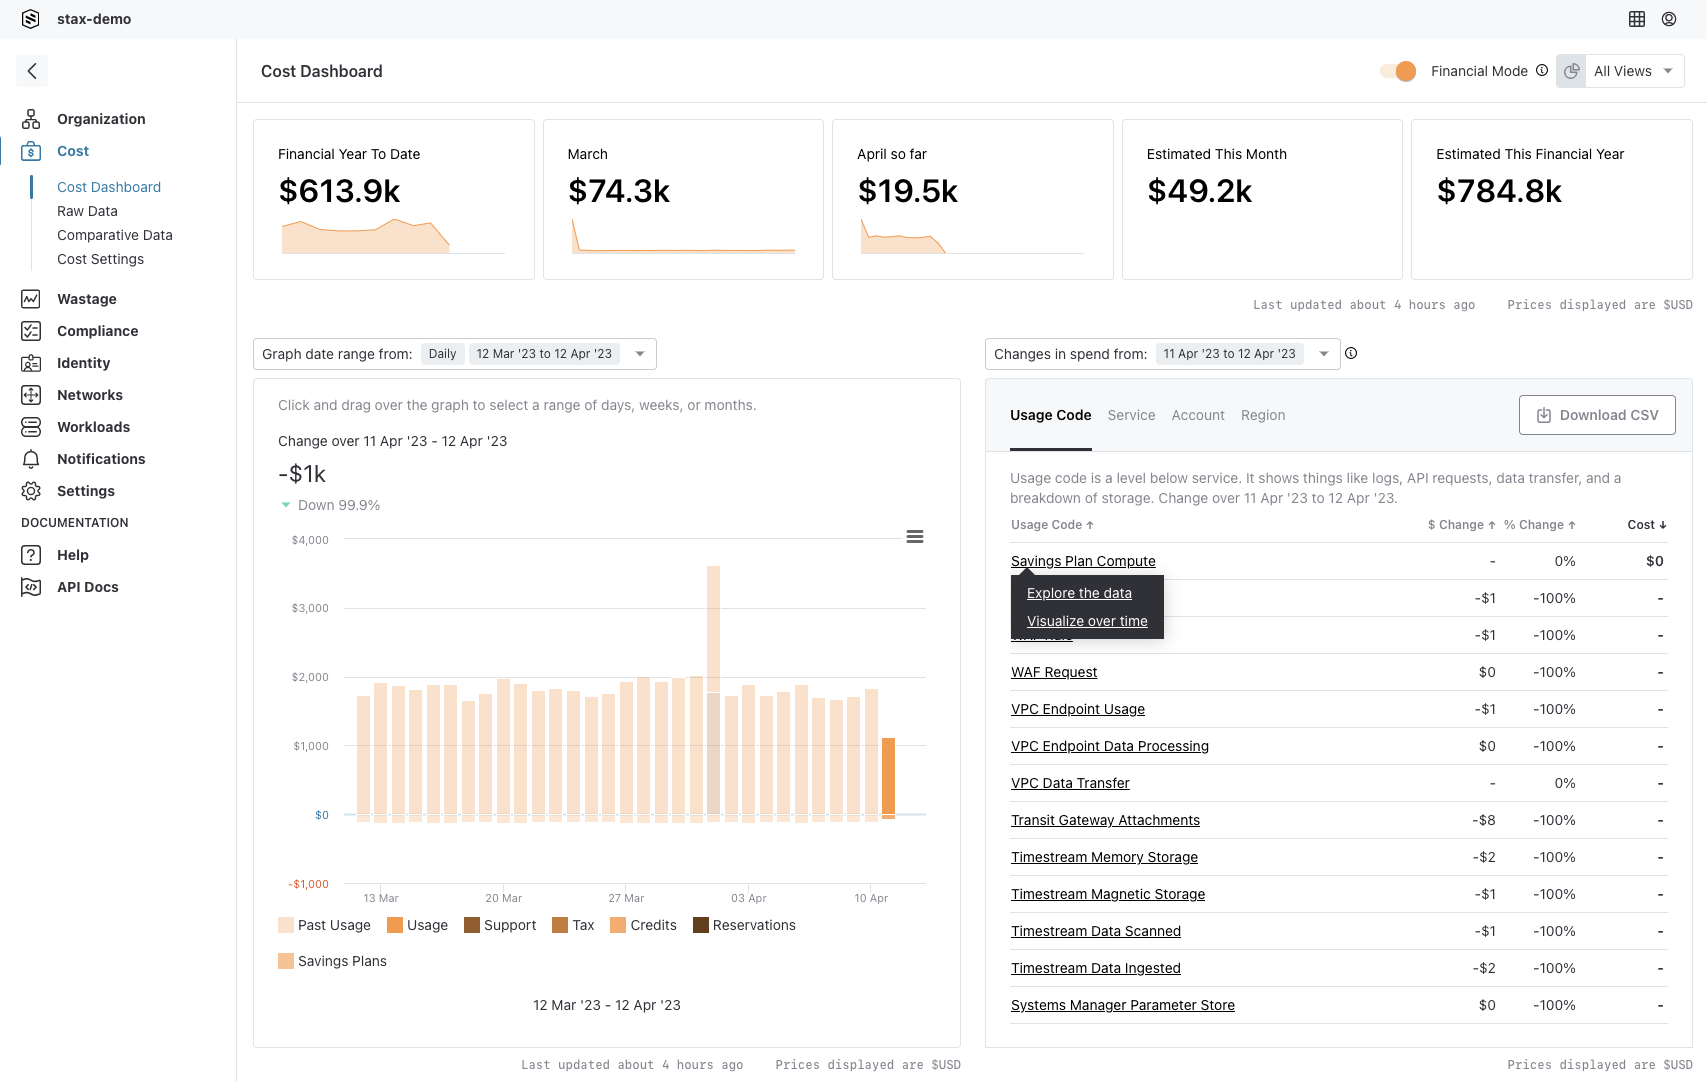The width and height of the screenshot is (1707, 1082).
Task: Open Savings Plan Compute usage code
Action: [x=1083, y=561]
